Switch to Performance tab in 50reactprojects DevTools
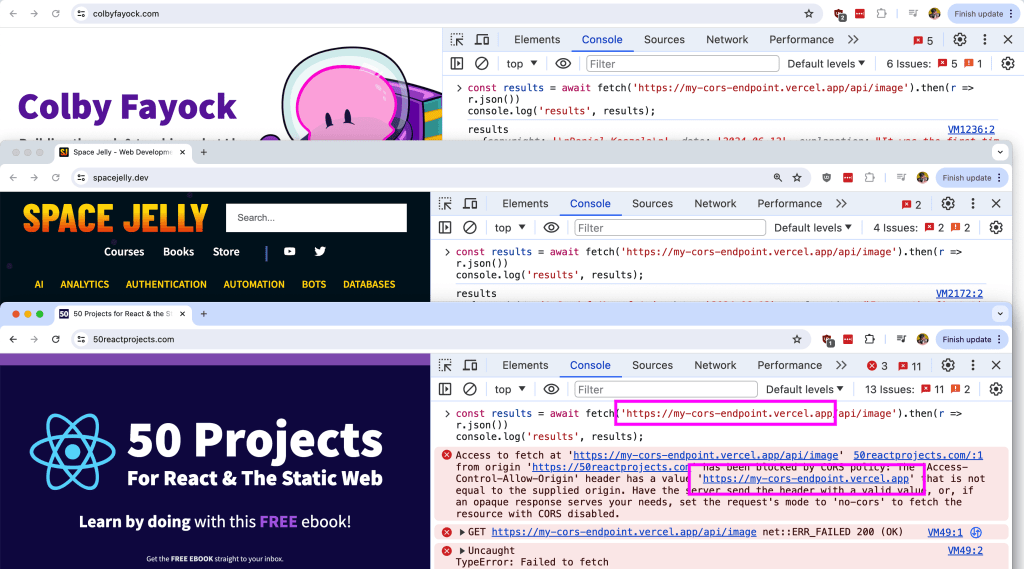The image size is (1024, 569). [x=790, y=365]
